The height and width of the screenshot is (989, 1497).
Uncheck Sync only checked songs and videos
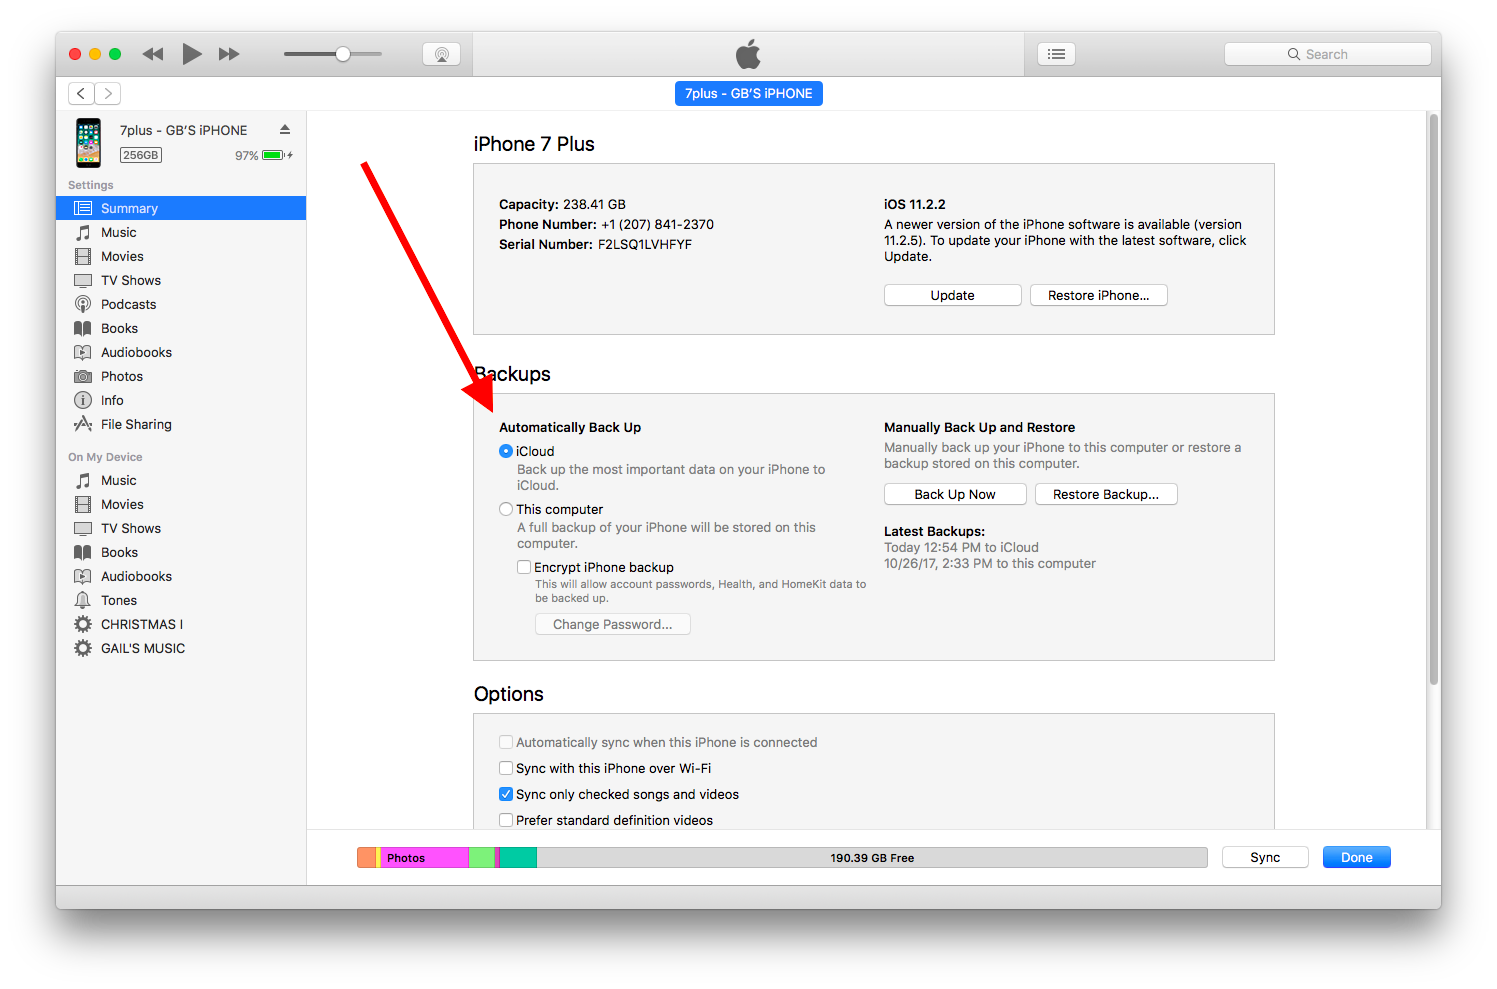pyautogui.click(x=506, y=794)
